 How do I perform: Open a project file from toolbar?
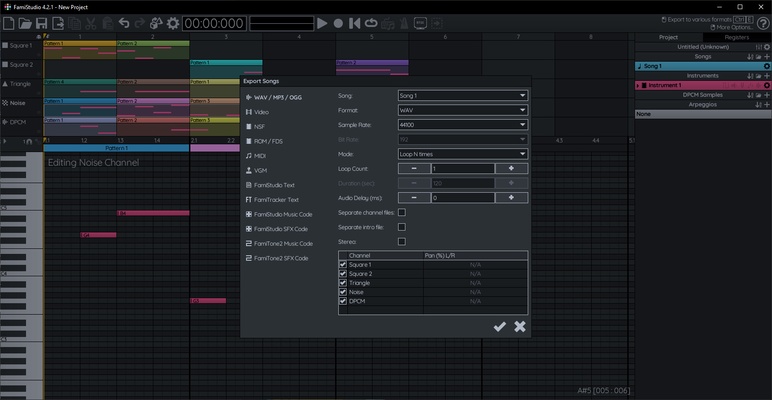coord(25,23)
